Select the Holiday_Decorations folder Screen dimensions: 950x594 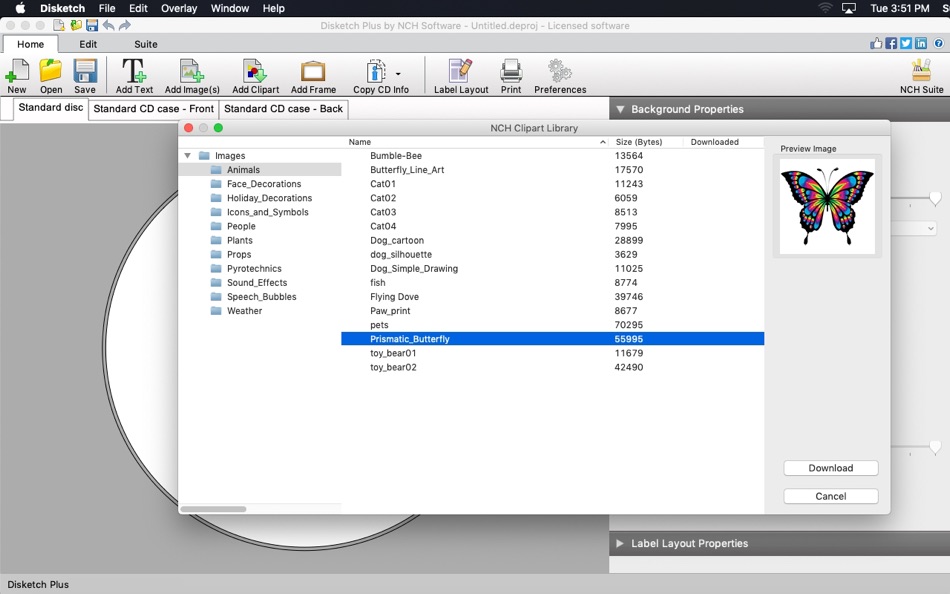point(269,198)
